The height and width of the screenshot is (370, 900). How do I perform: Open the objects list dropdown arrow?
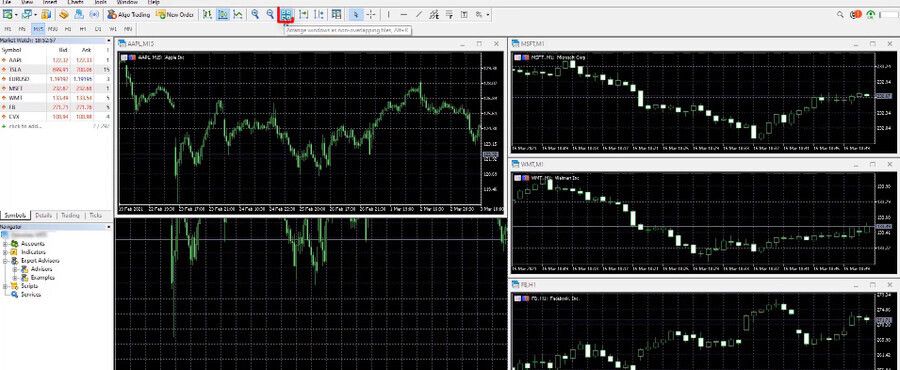click(x=488, y=14)
